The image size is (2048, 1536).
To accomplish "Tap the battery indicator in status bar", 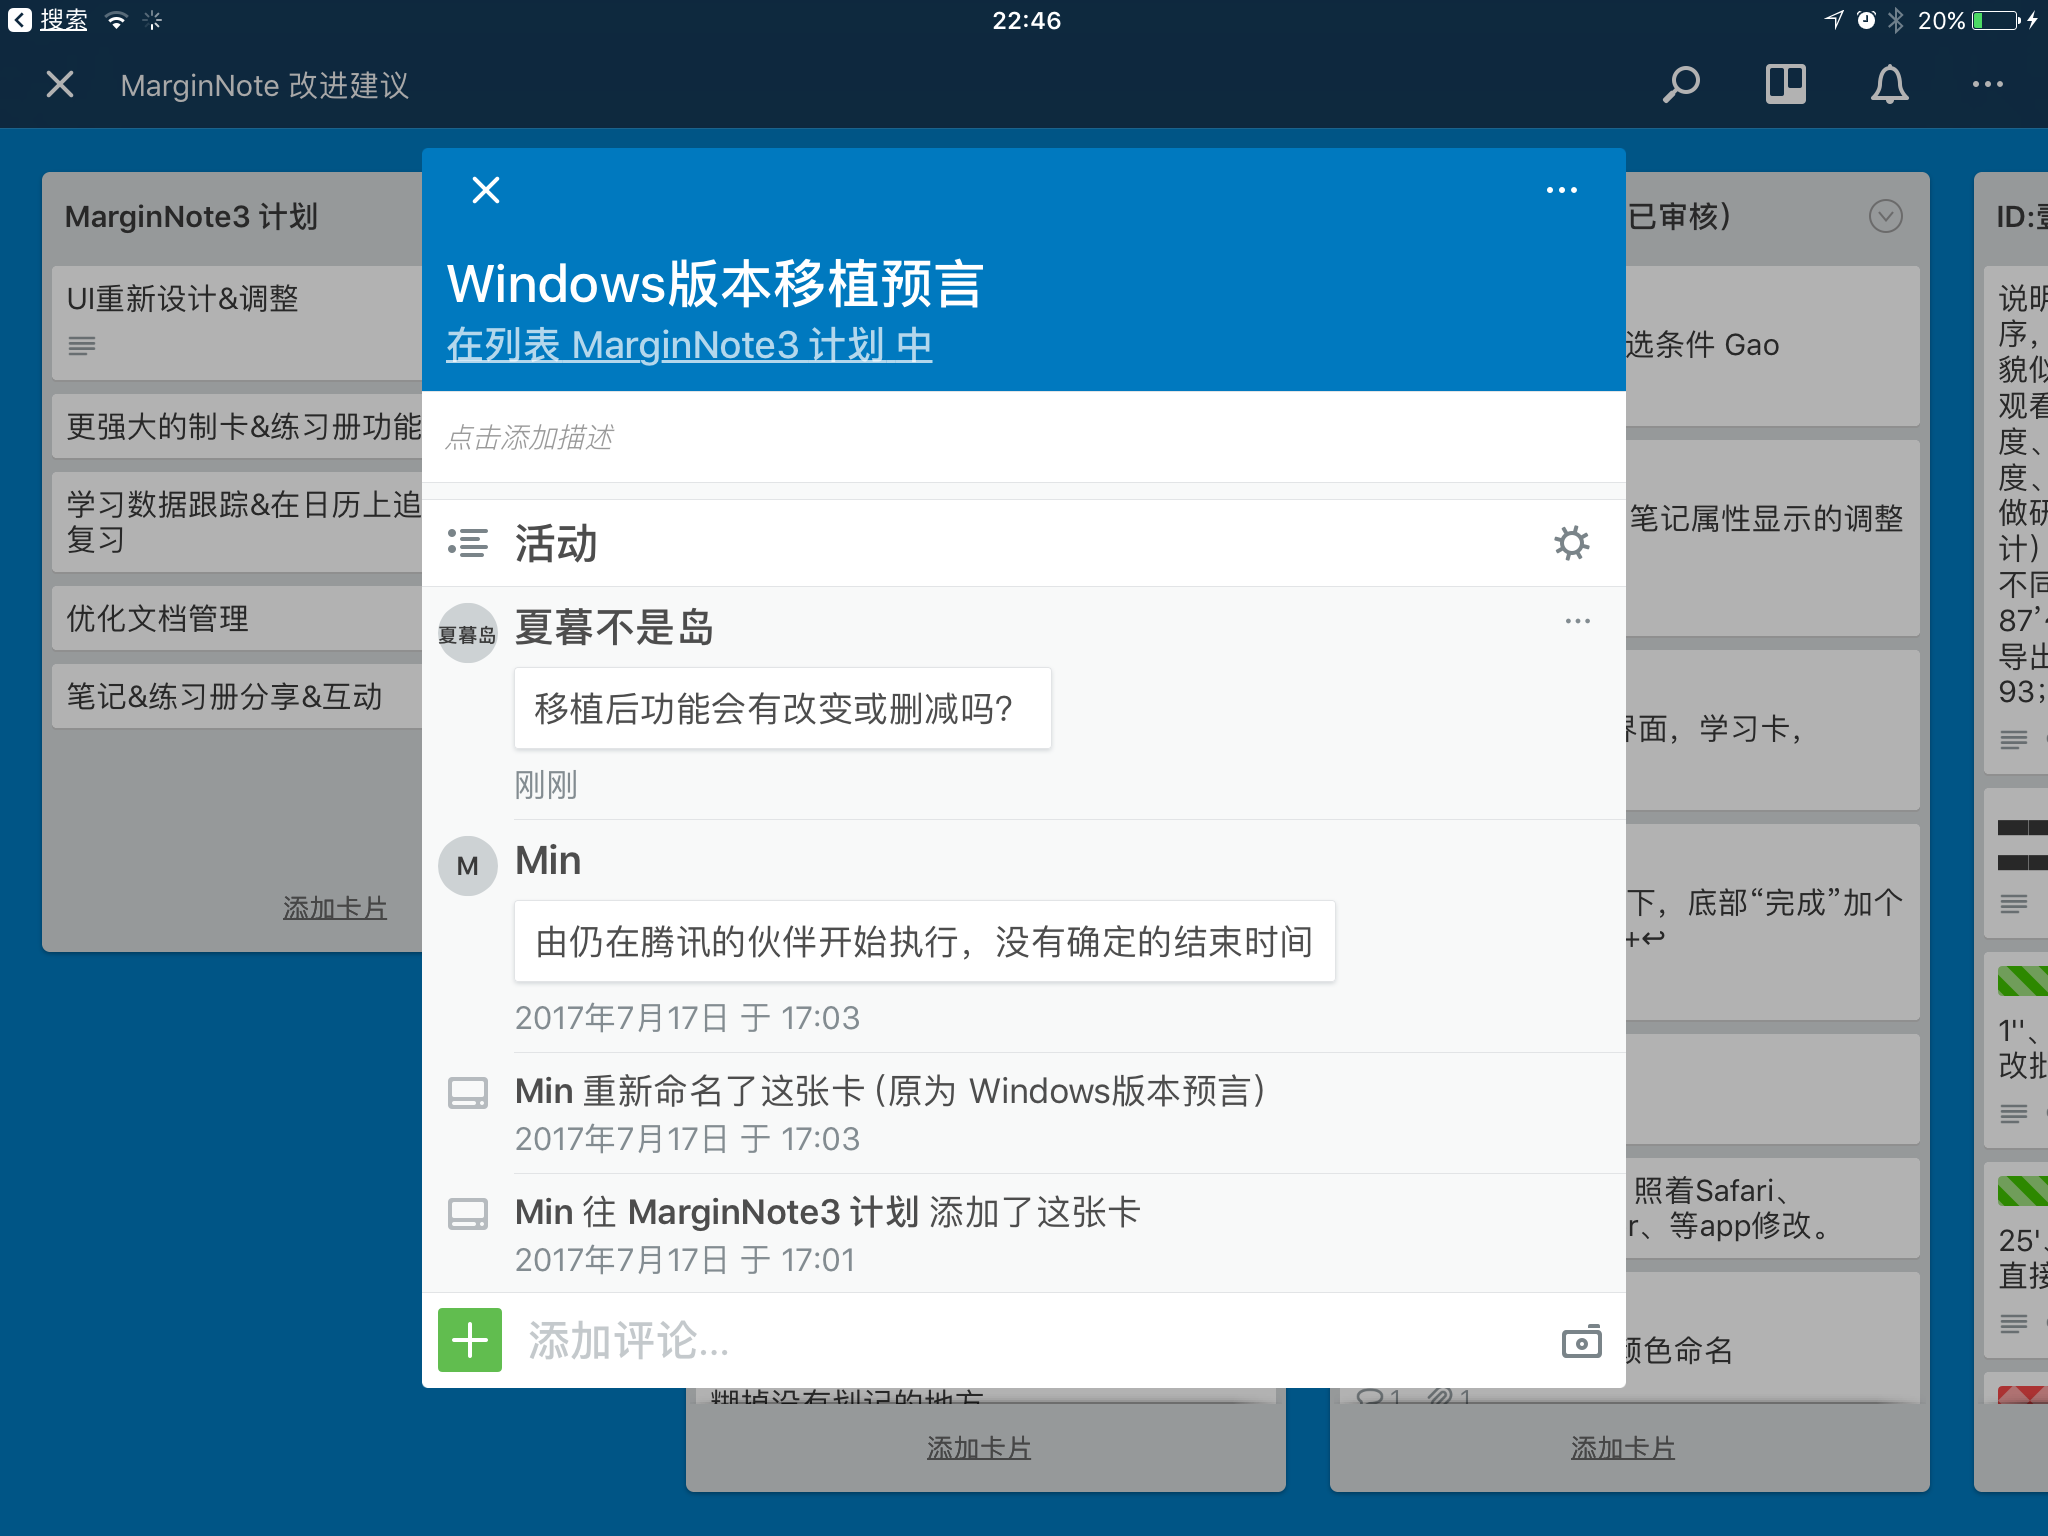I will [1996, 20].
